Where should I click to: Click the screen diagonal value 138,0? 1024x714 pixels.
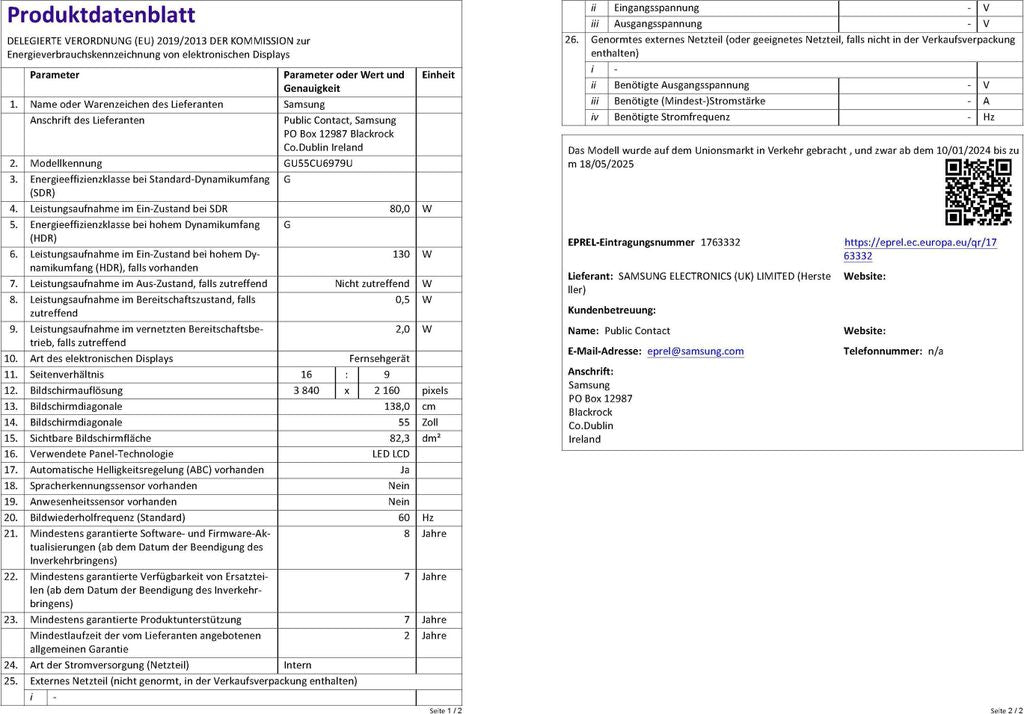[x=397, y=406]
